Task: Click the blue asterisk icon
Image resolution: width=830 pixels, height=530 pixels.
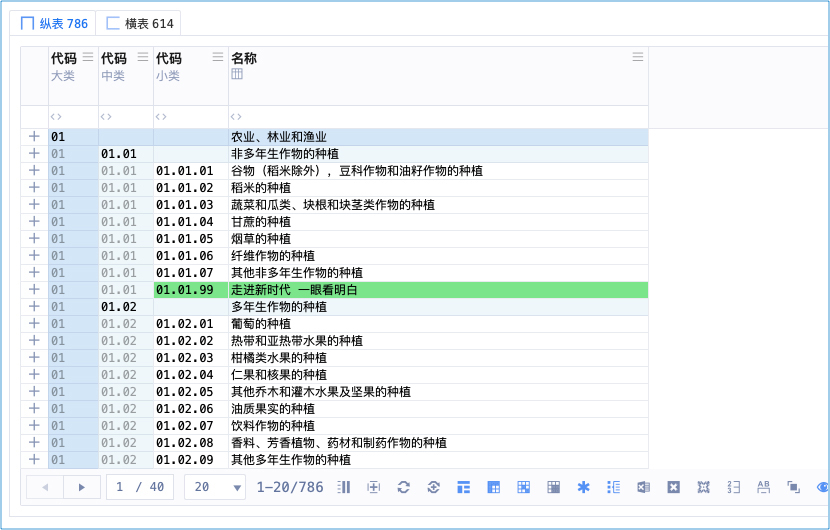Action: (583, 487)
